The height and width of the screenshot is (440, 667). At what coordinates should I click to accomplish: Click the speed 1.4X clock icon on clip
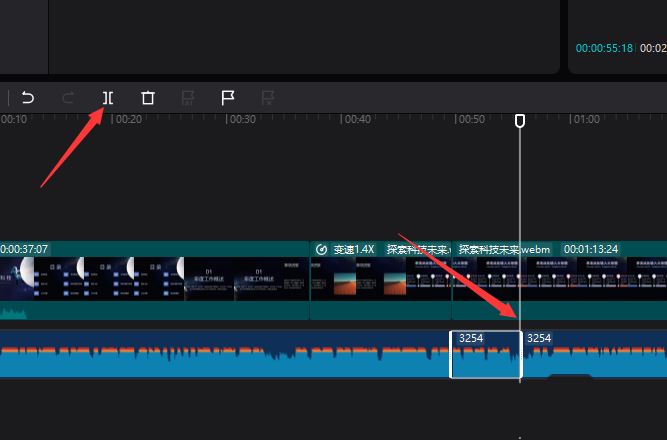(321, 249)
